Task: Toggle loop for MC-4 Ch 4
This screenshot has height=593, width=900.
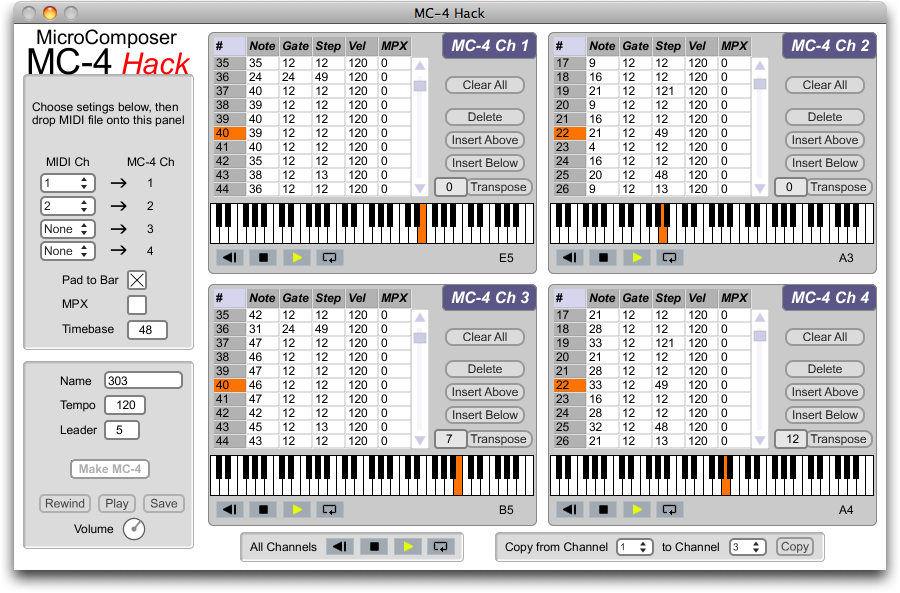Action: (669, 510)
